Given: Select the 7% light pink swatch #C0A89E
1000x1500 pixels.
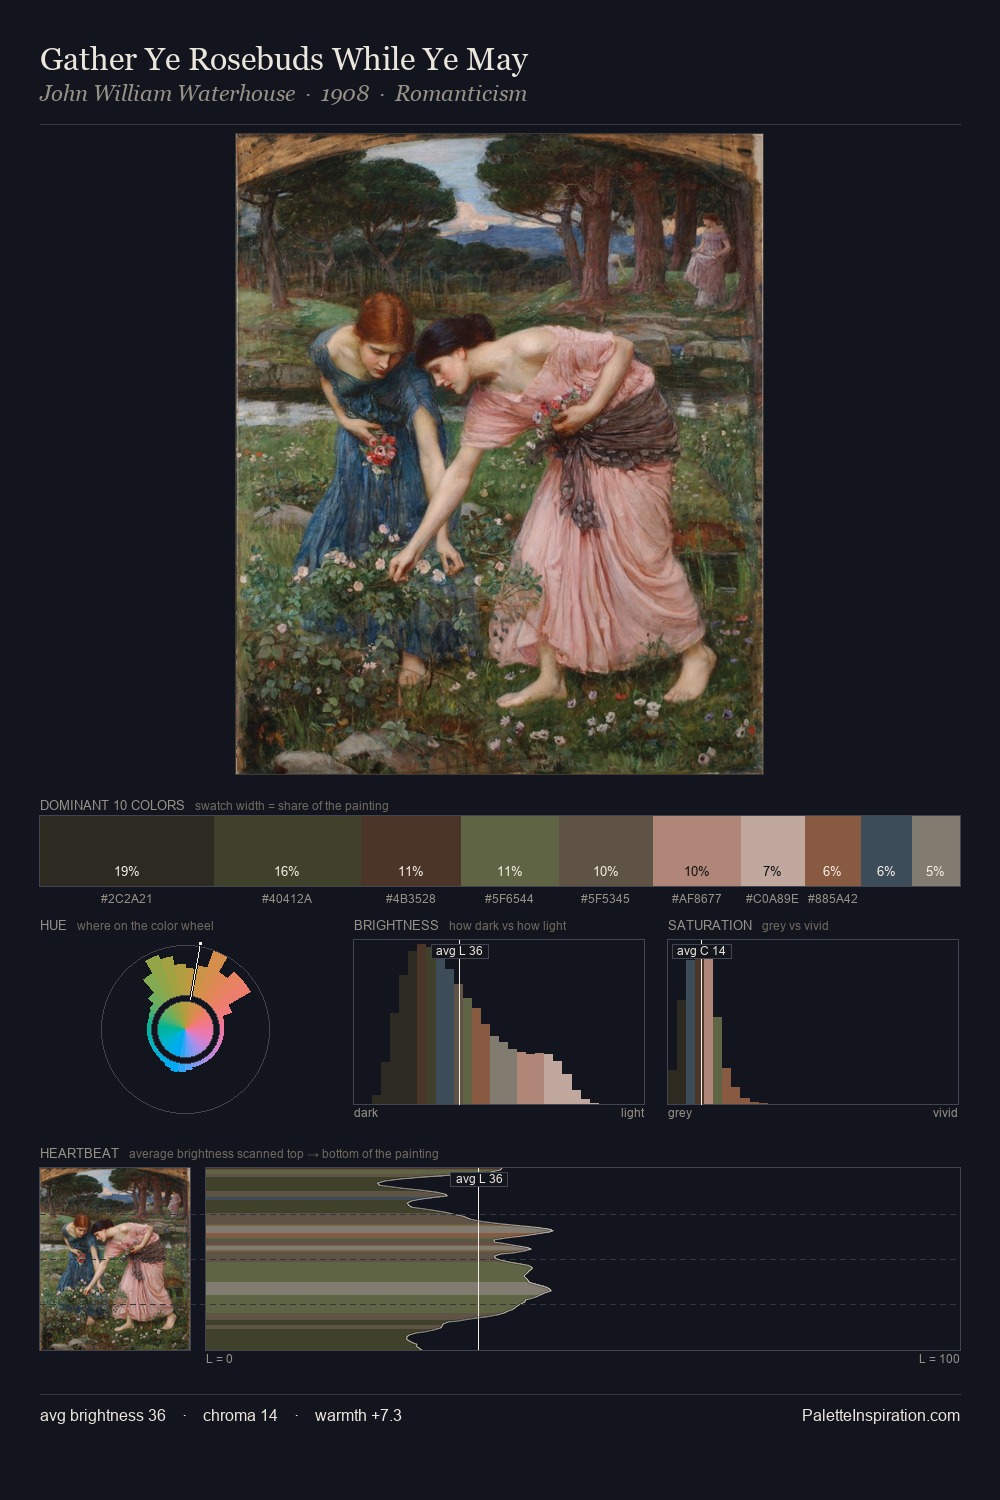Looking at the screenshot, I should click(x=773, y=851).
